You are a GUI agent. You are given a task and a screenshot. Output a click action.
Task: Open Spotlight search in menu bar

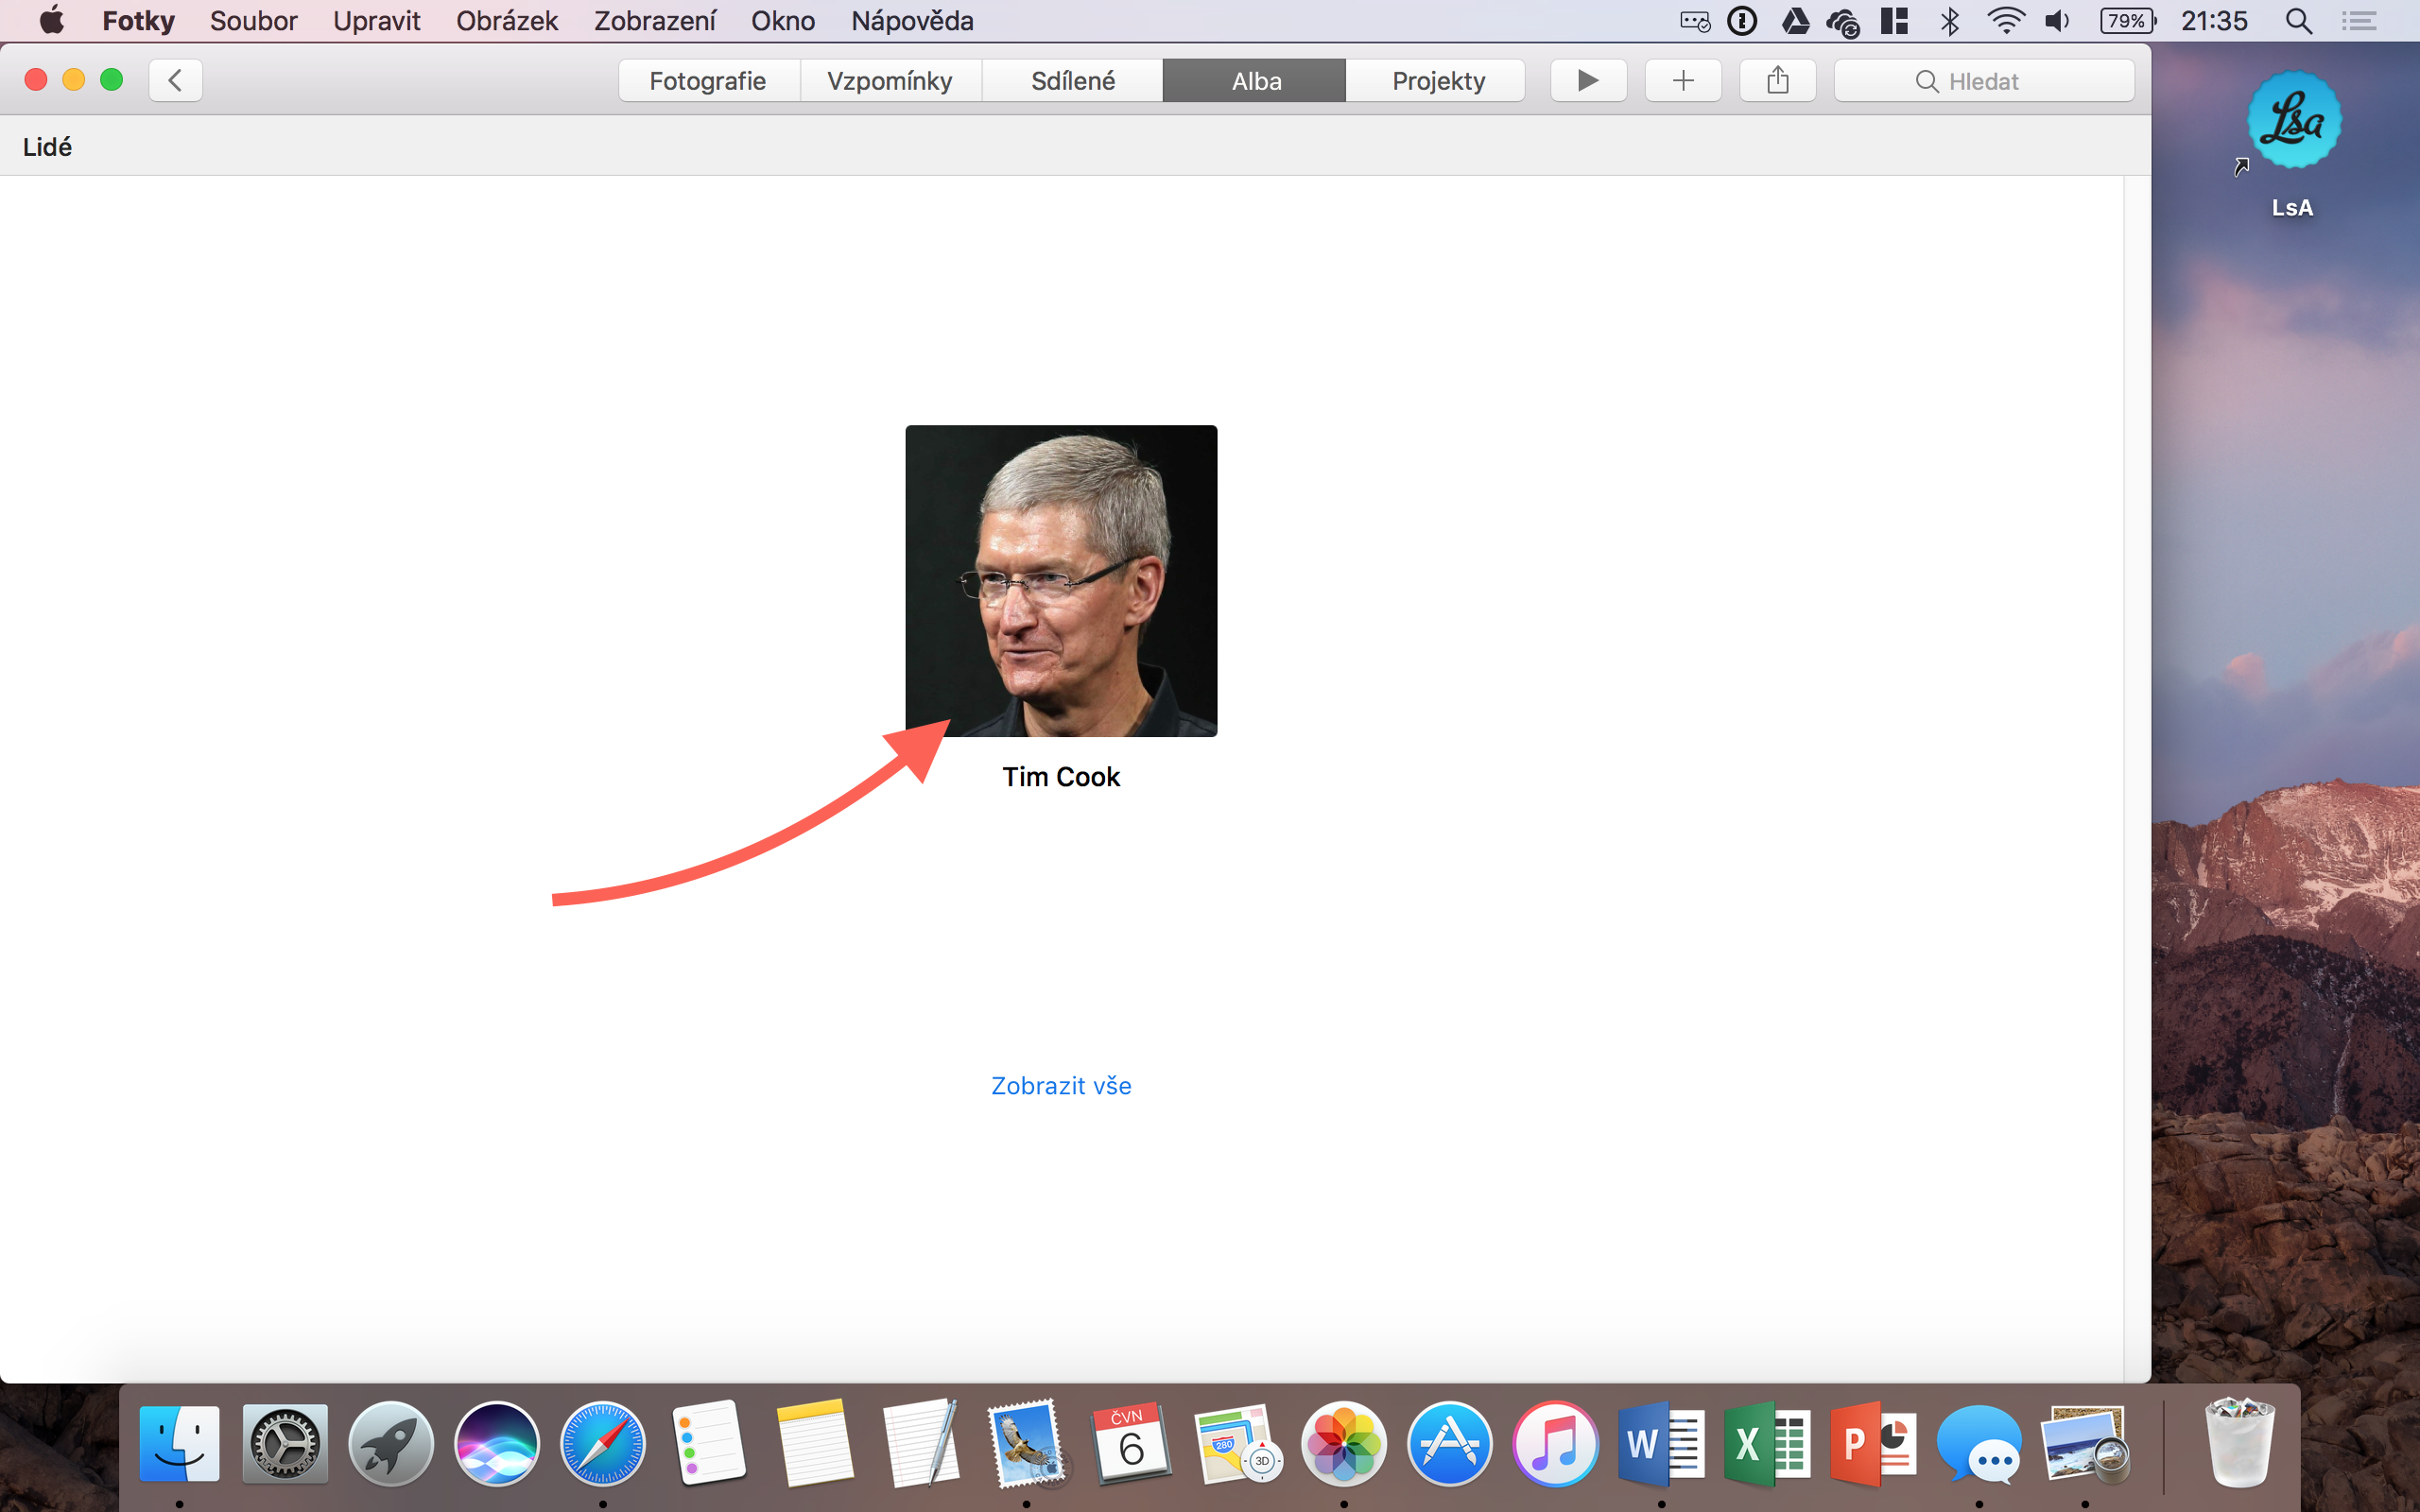pyautogui.click(x=2298, y=21)
